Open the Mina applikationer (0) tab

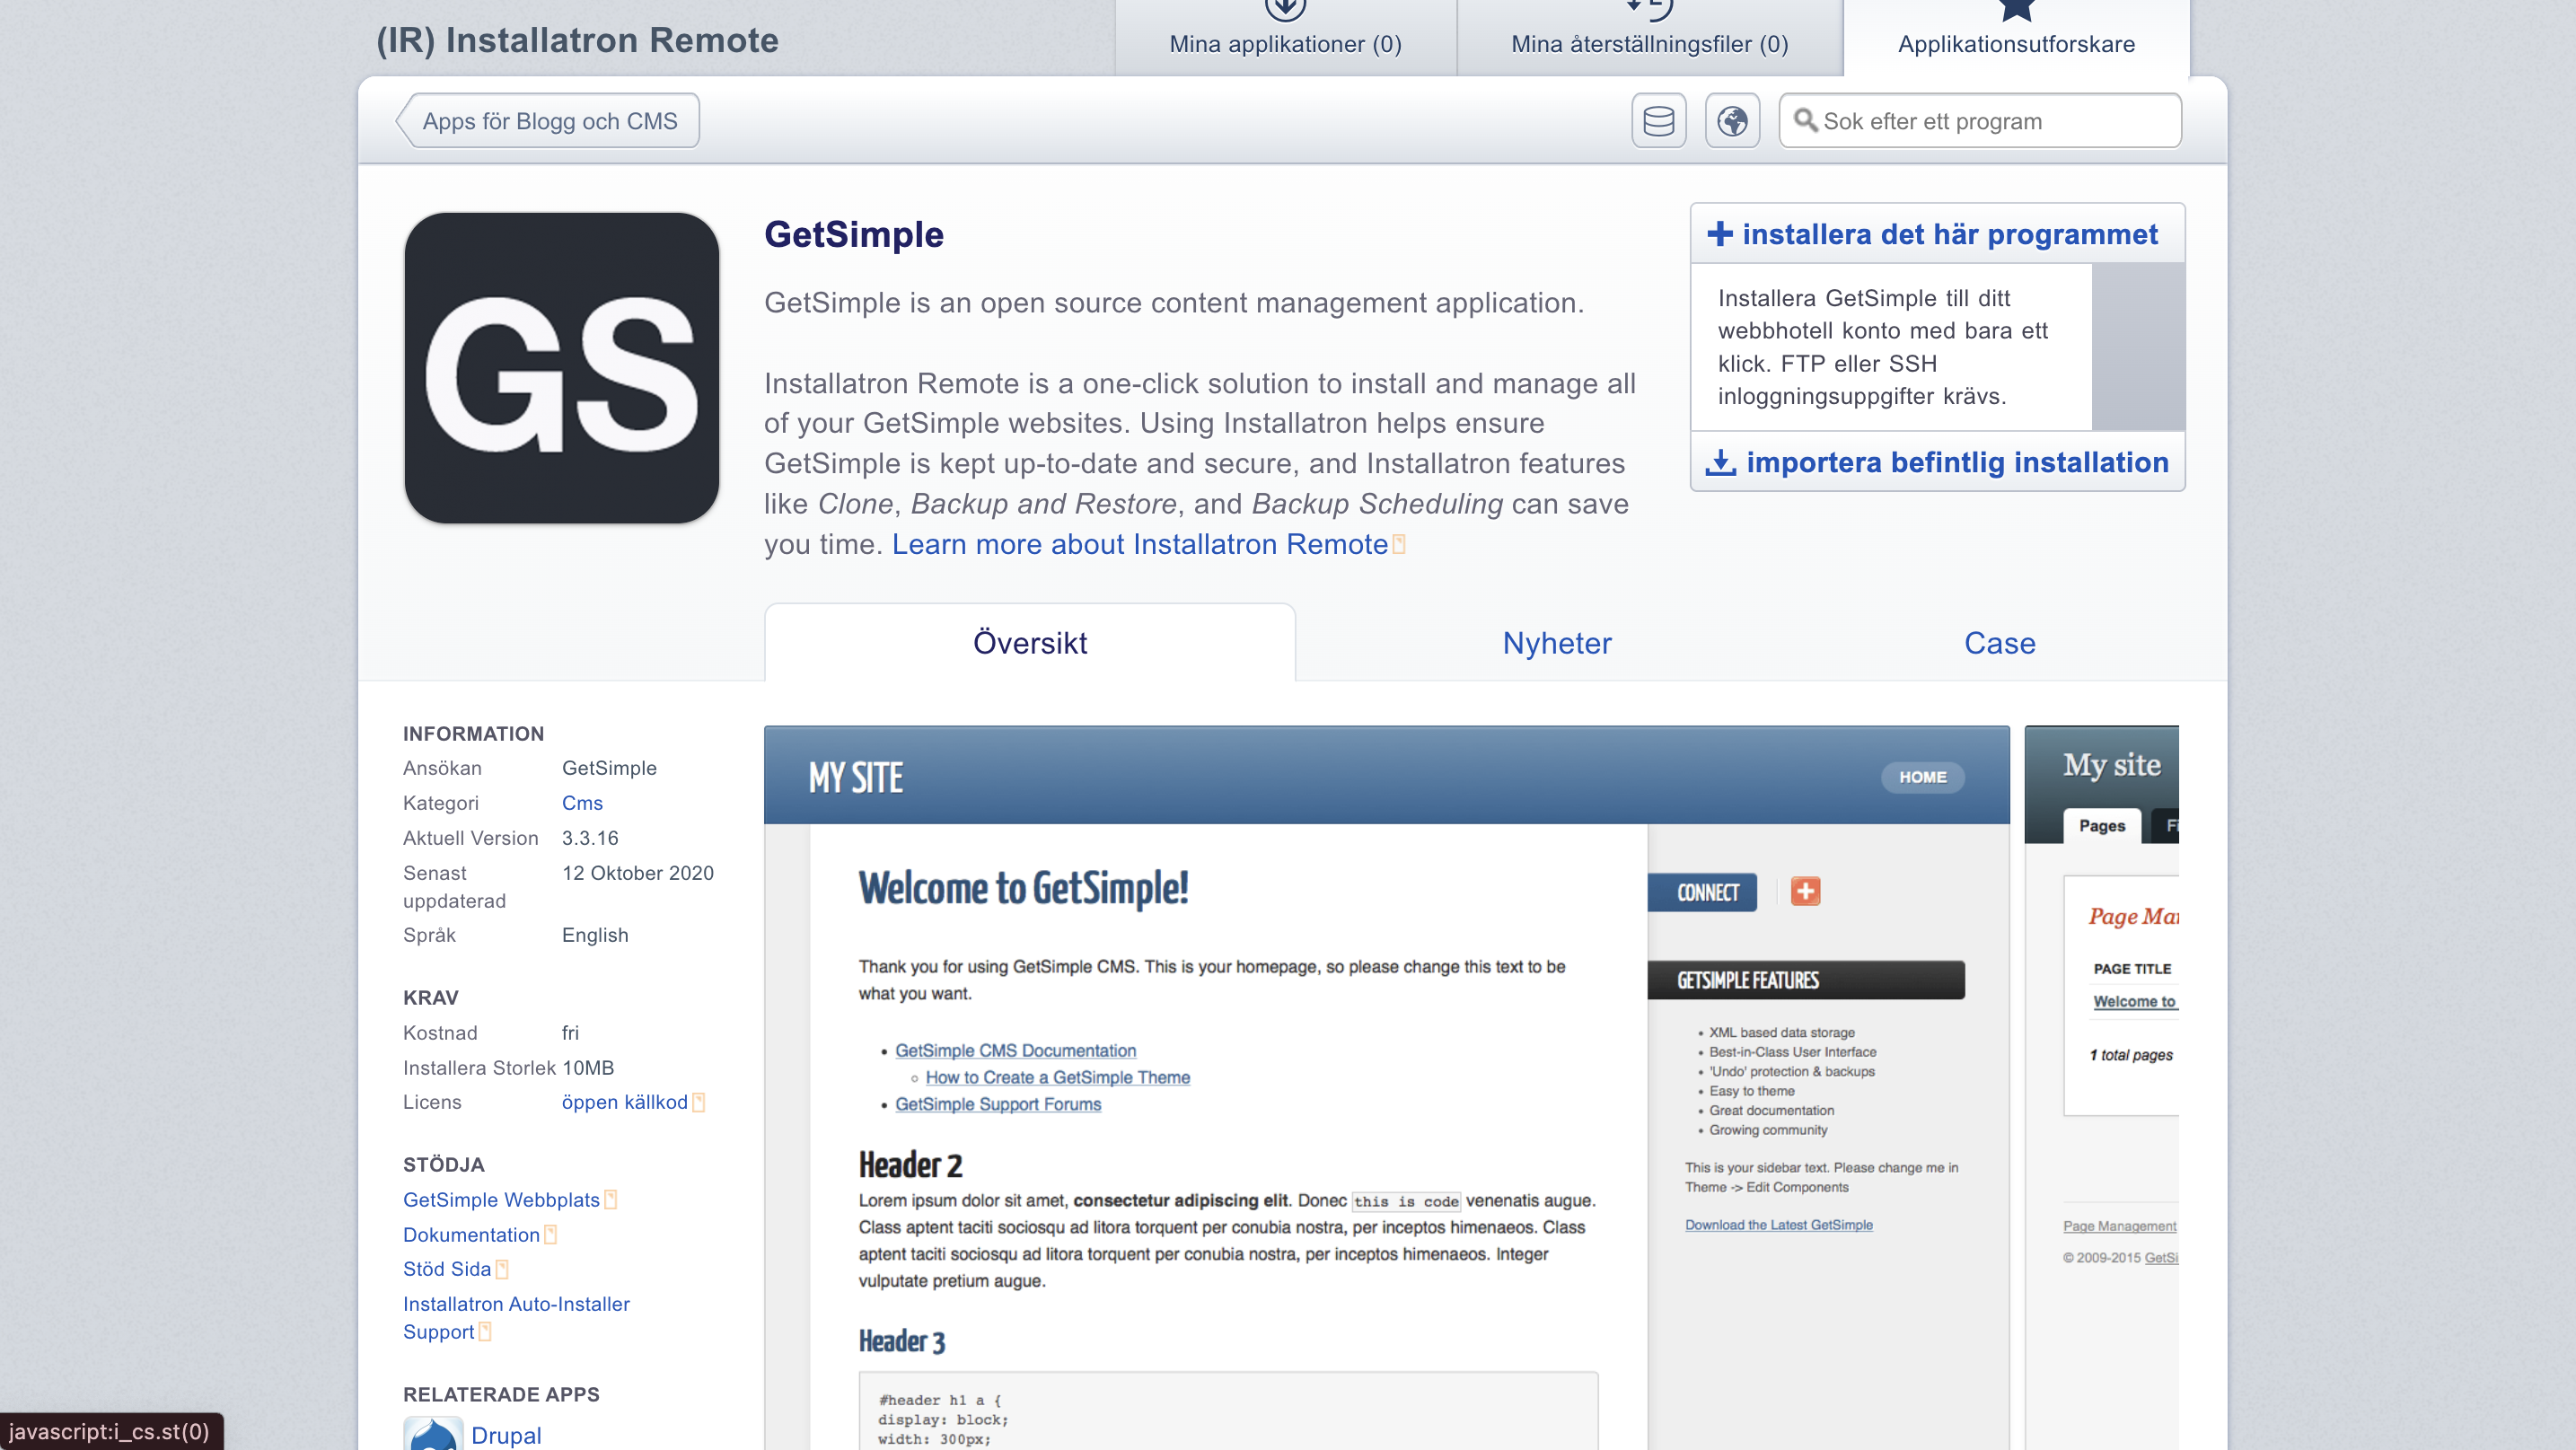(1285, 36)
